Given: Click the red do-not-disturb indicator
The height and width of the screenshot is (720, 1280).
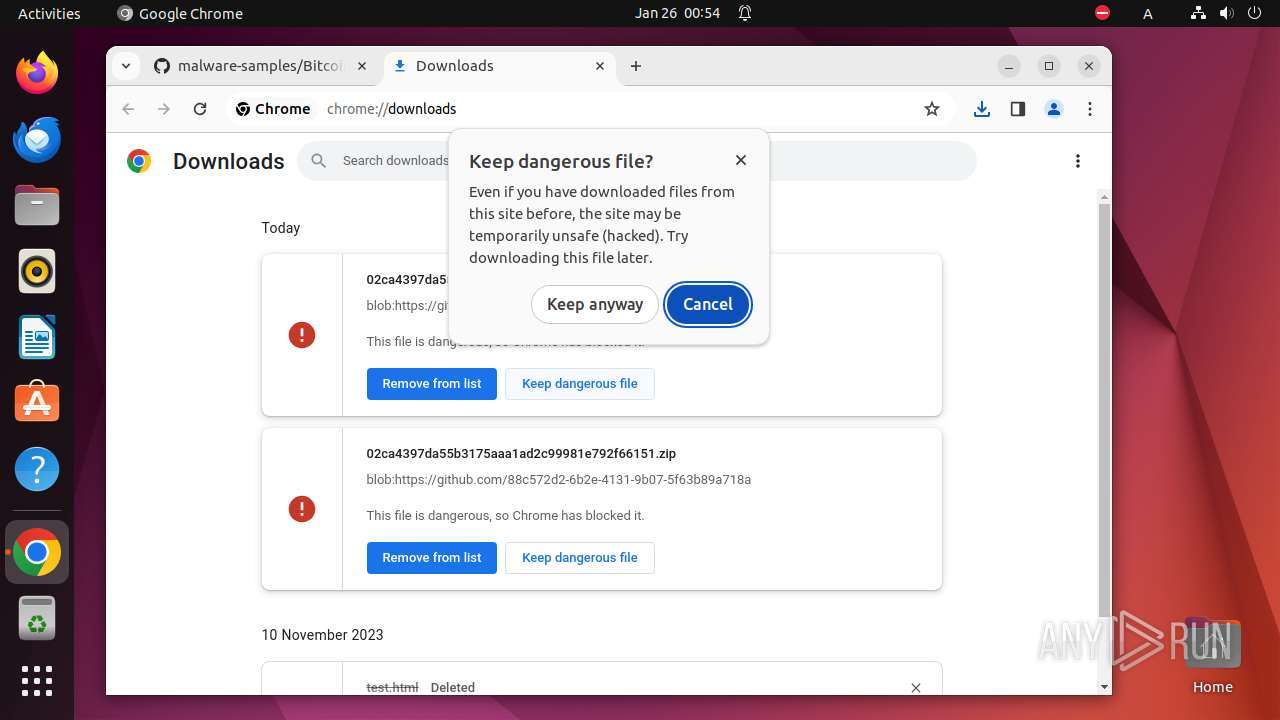Looking at the screenshot, I should (1103, 13).
